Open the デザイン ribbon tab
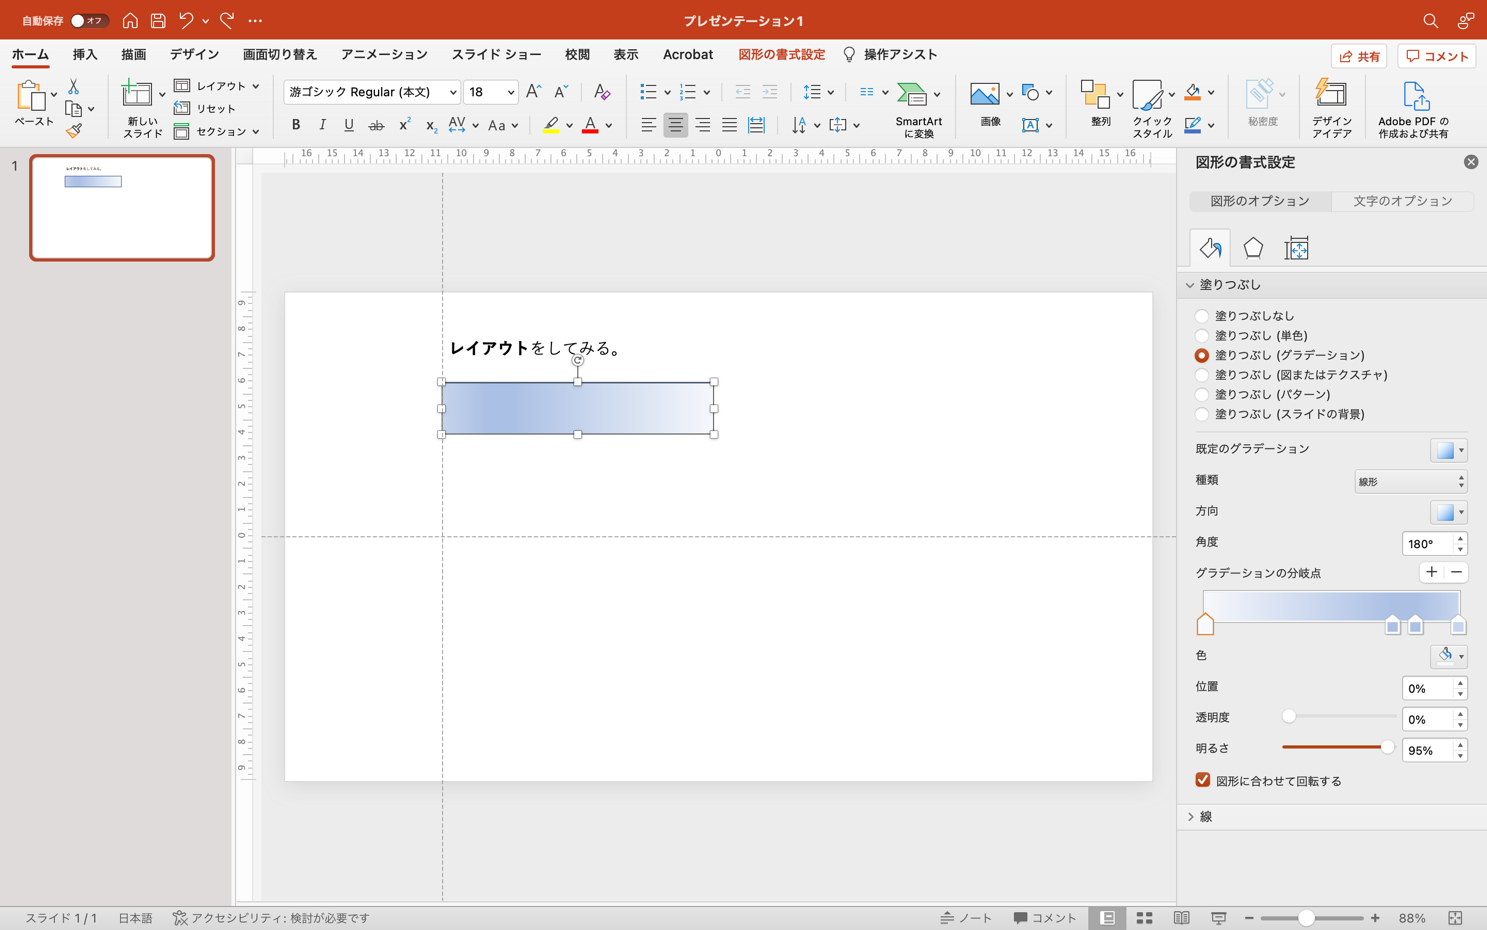Viewport: 1487px width, 930px height. (194, 55)
